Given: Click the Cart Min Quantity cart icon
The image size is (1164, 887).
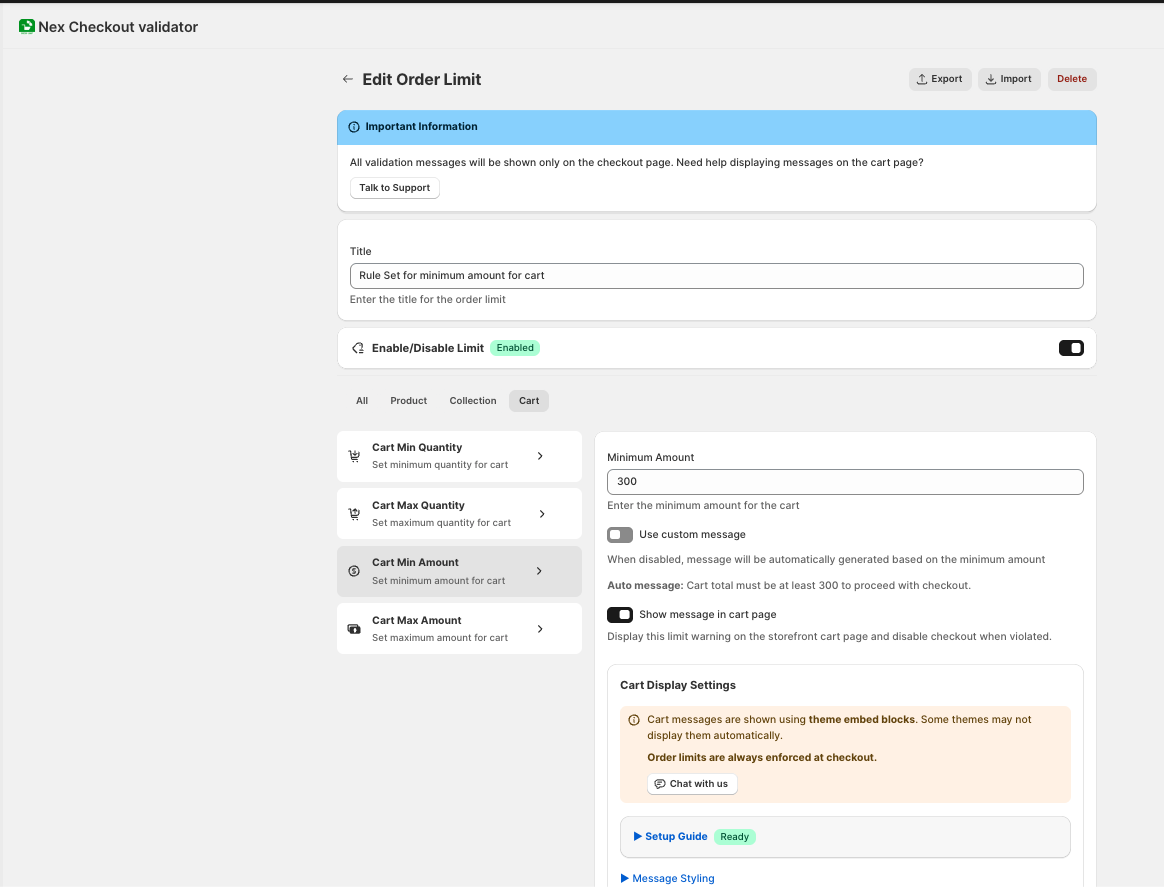Looking at the screenshot, I should (x=354, y=456).
